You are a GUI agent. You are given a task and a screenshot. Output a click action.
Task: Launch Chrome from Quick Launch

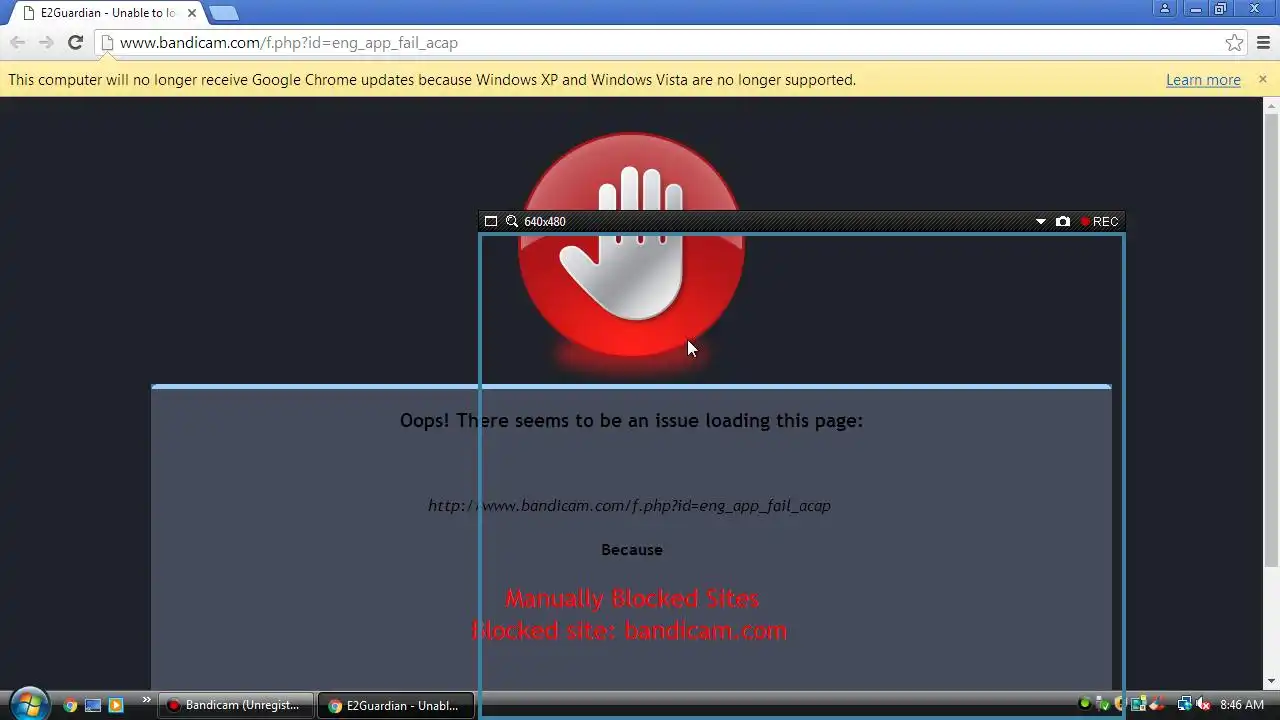(70, 705)
